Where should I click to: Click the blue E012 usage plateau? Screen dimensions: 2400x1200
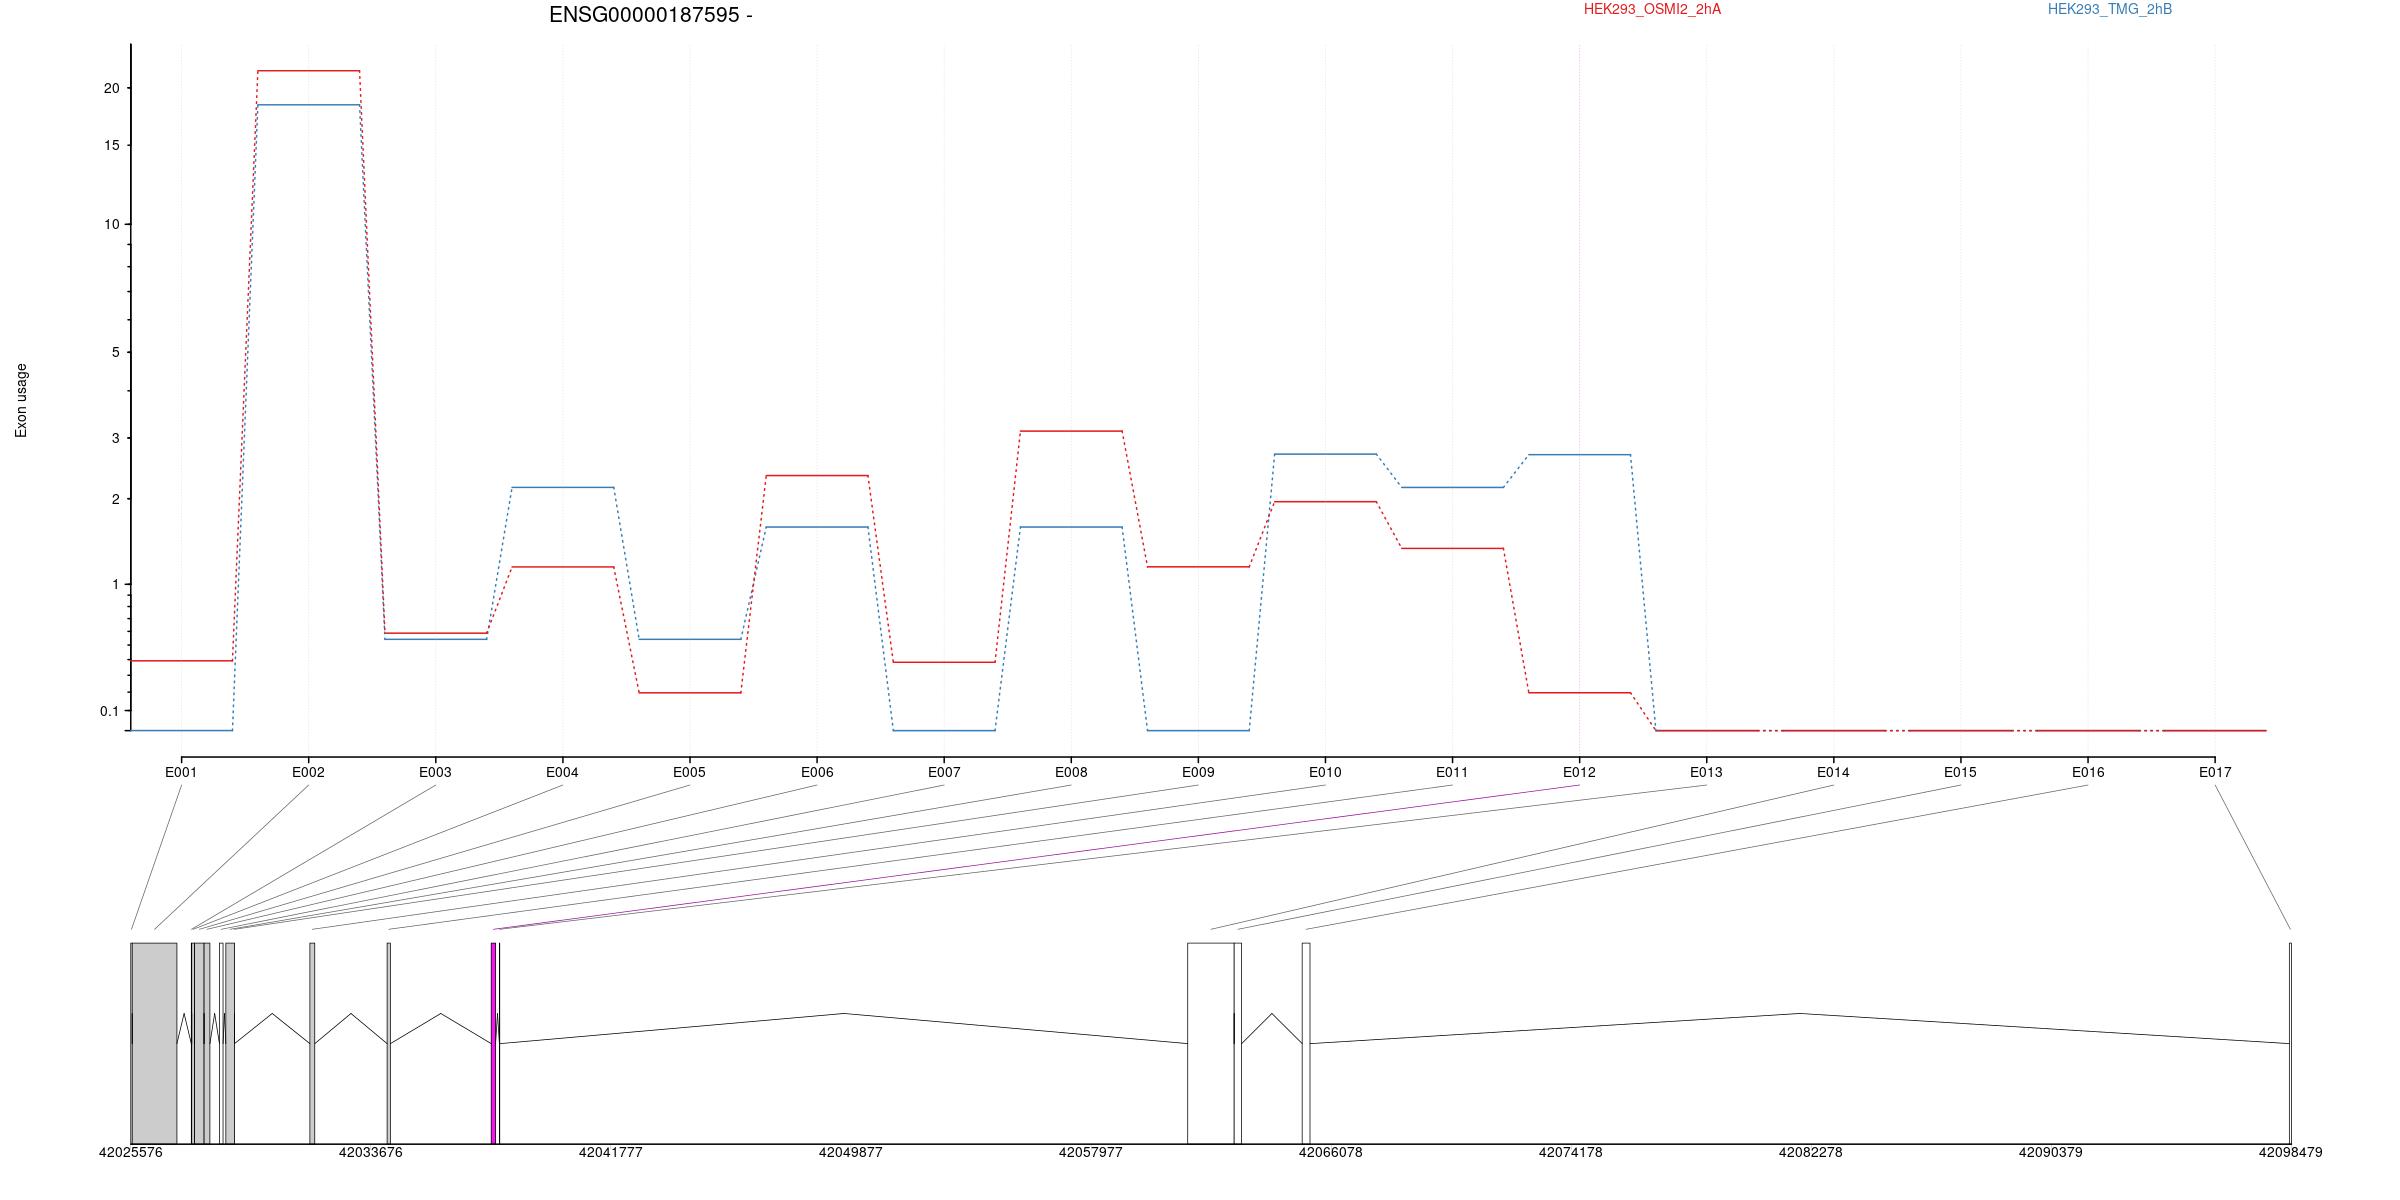[1579, 455]
